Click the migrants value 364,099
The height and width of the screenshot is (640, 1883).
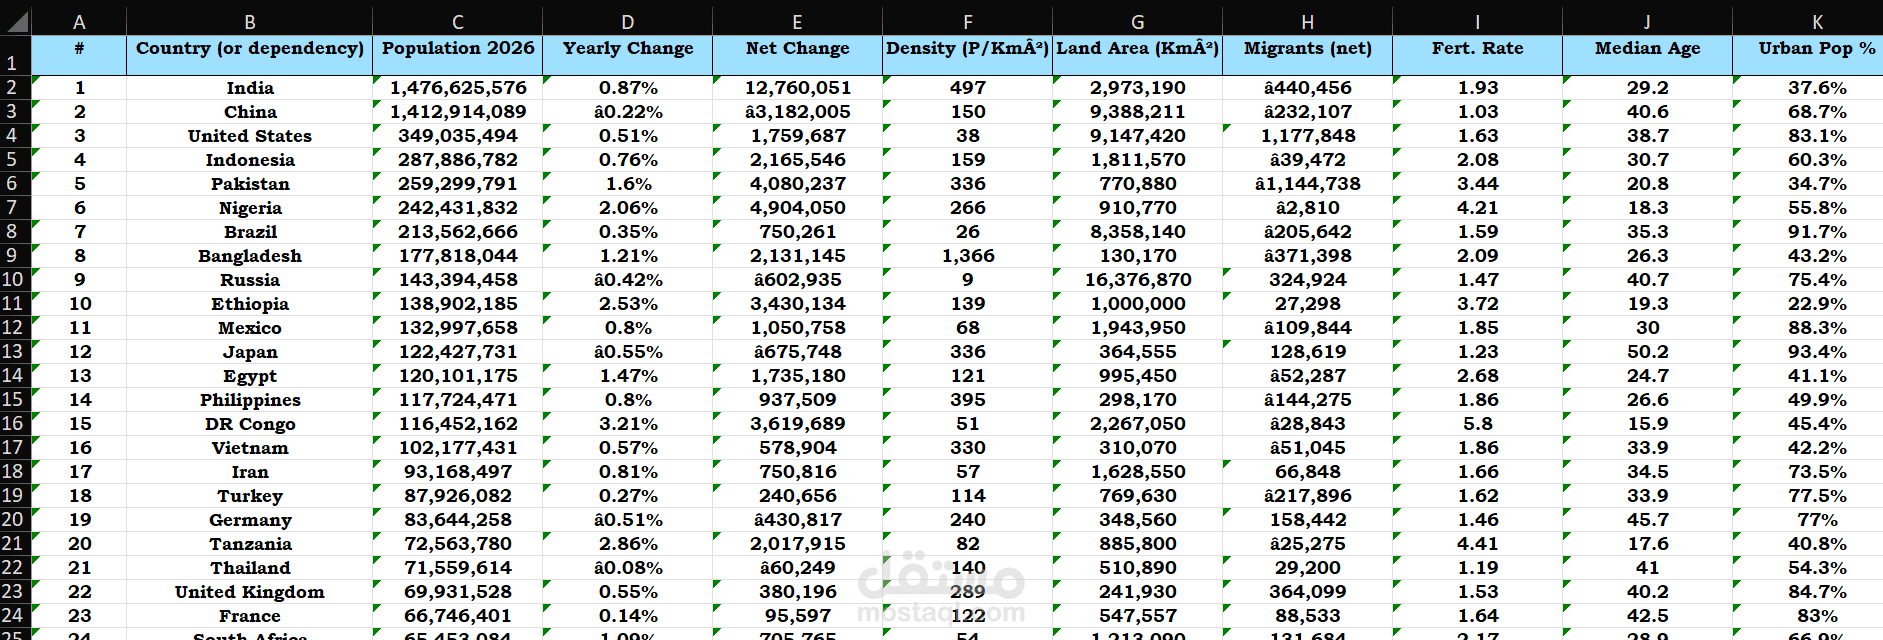click(x=1307, y=592)
